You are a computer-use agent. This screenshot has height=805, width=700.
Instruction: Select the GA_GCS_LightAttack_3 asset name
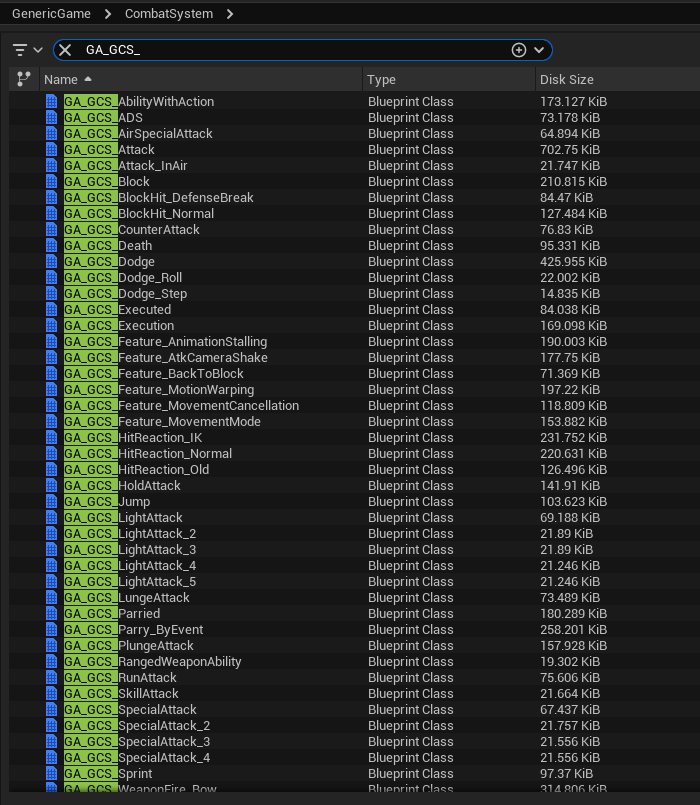click(130, 550)
